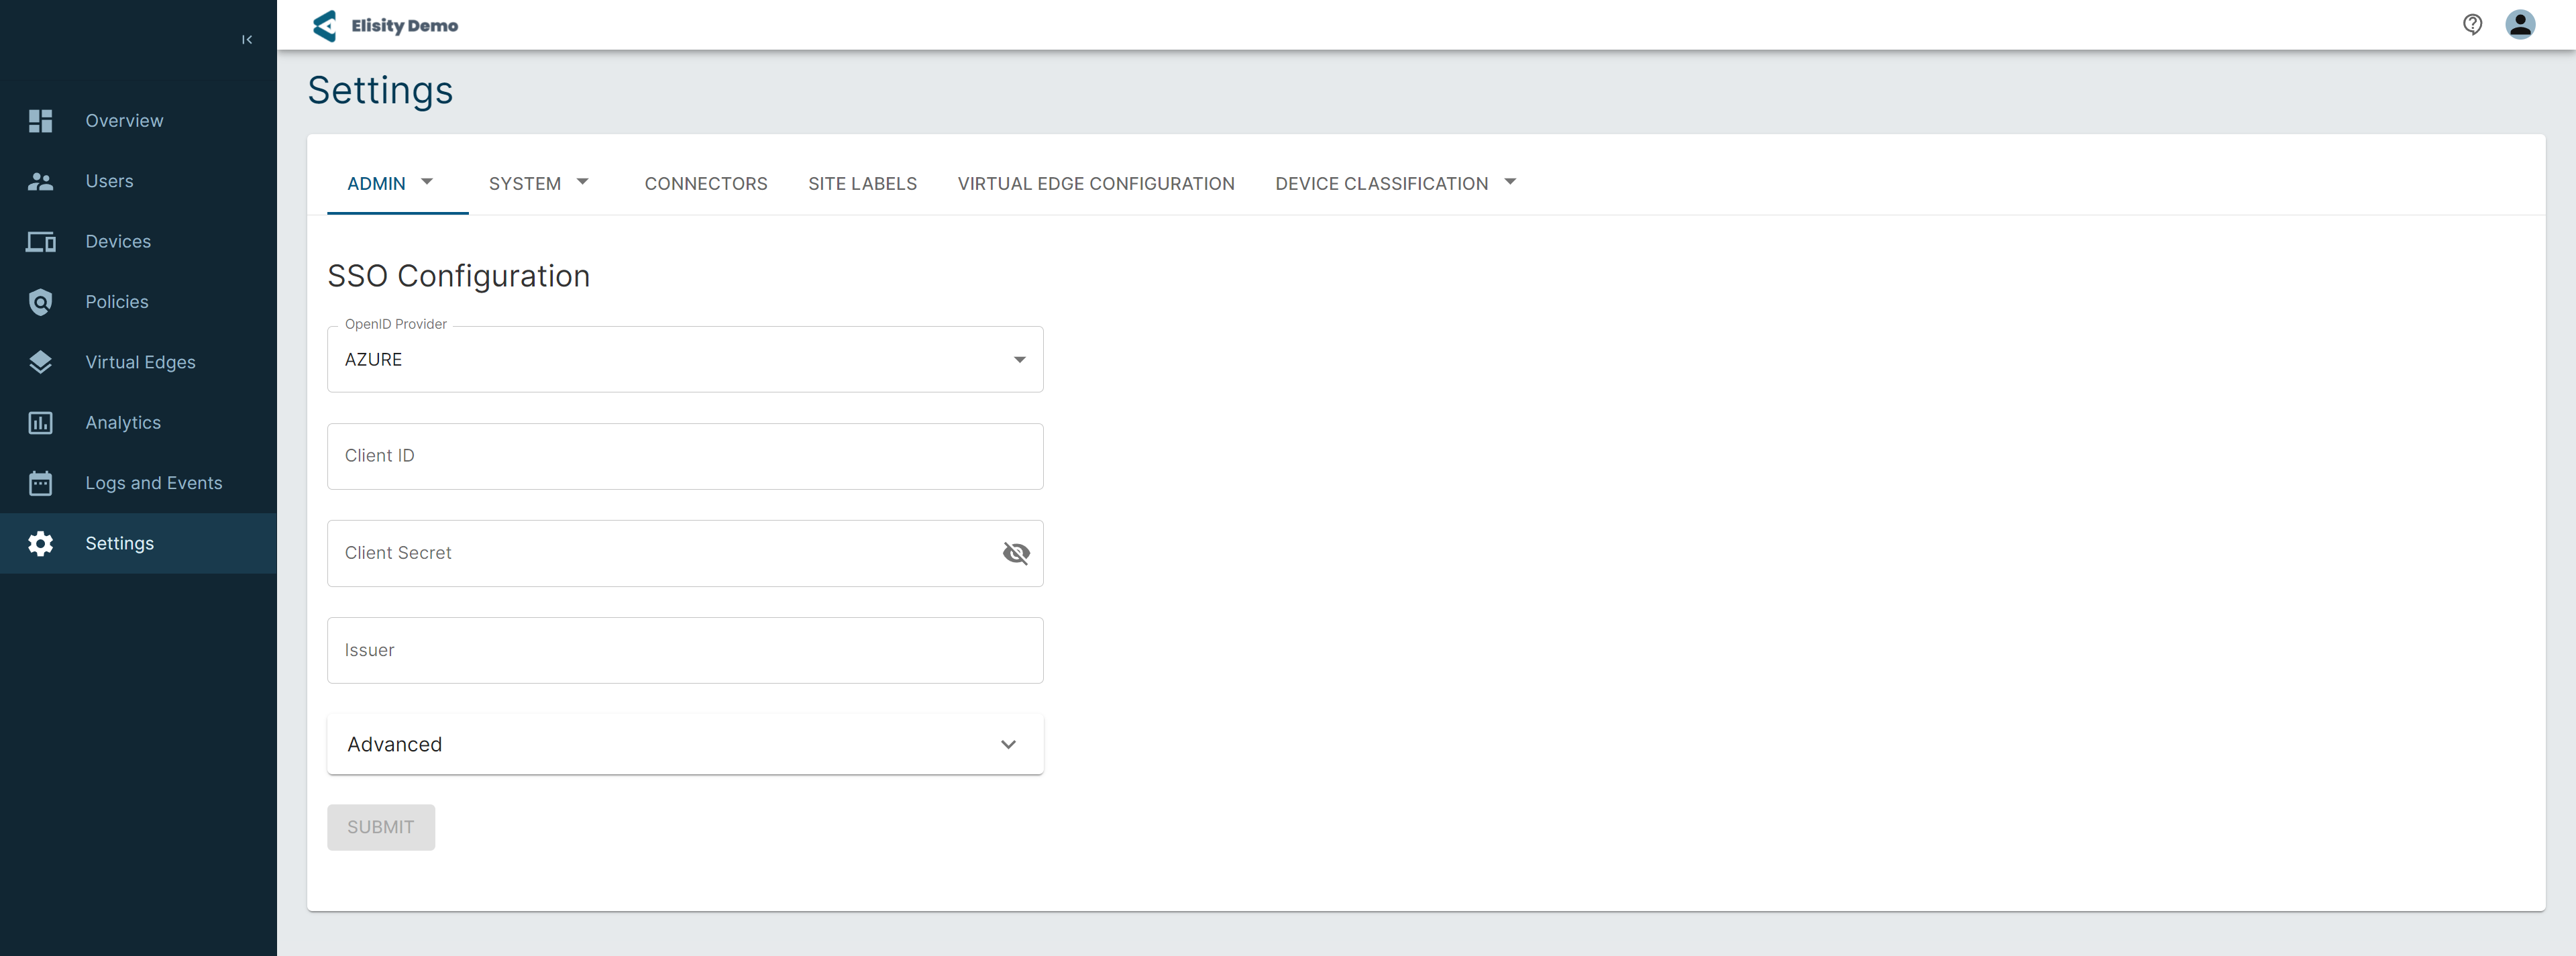Switch to the CONNECTORS tab

[x=706, y=184]
